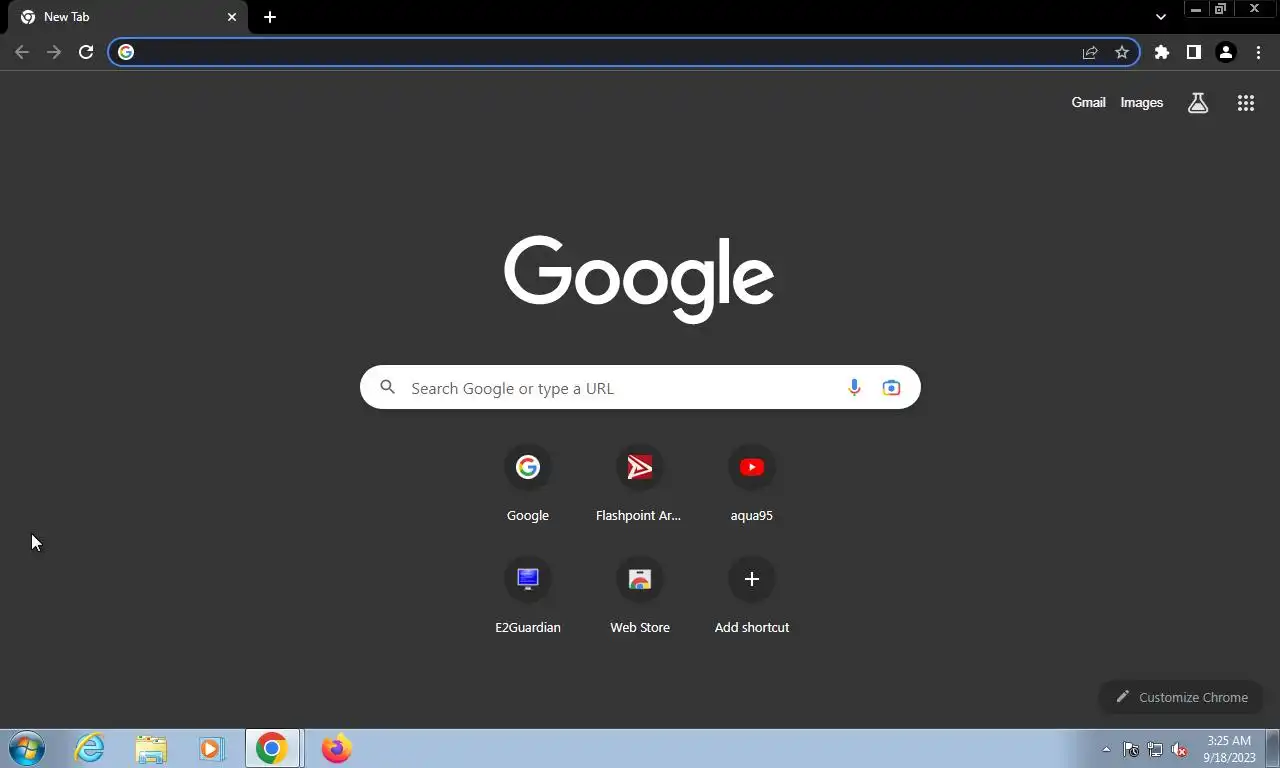The height and width of the screenshot is (768, 1280).
Task: Launch Windows Media Player from taskbar
Action: click(211, 748)
